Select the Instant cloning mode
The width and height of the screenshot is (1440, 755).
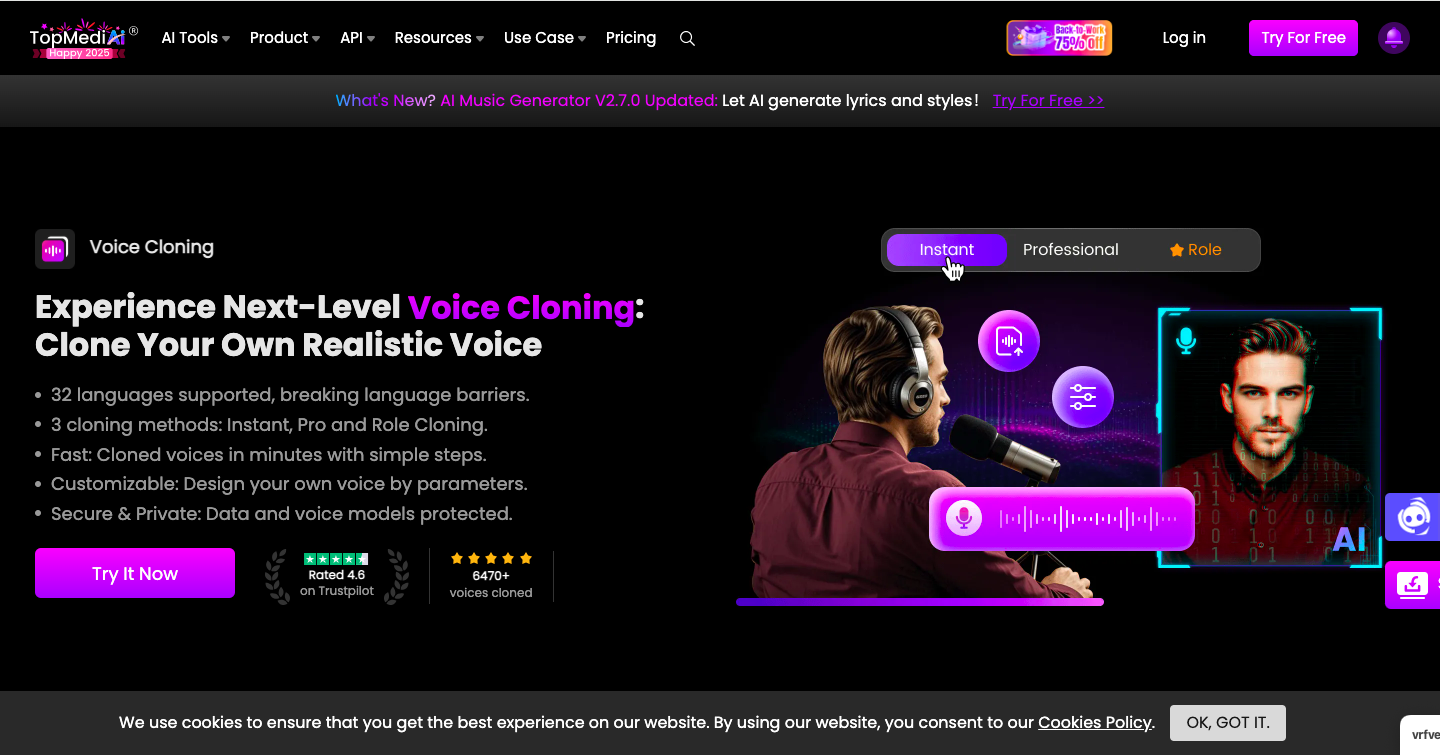(x=947, y=250)
